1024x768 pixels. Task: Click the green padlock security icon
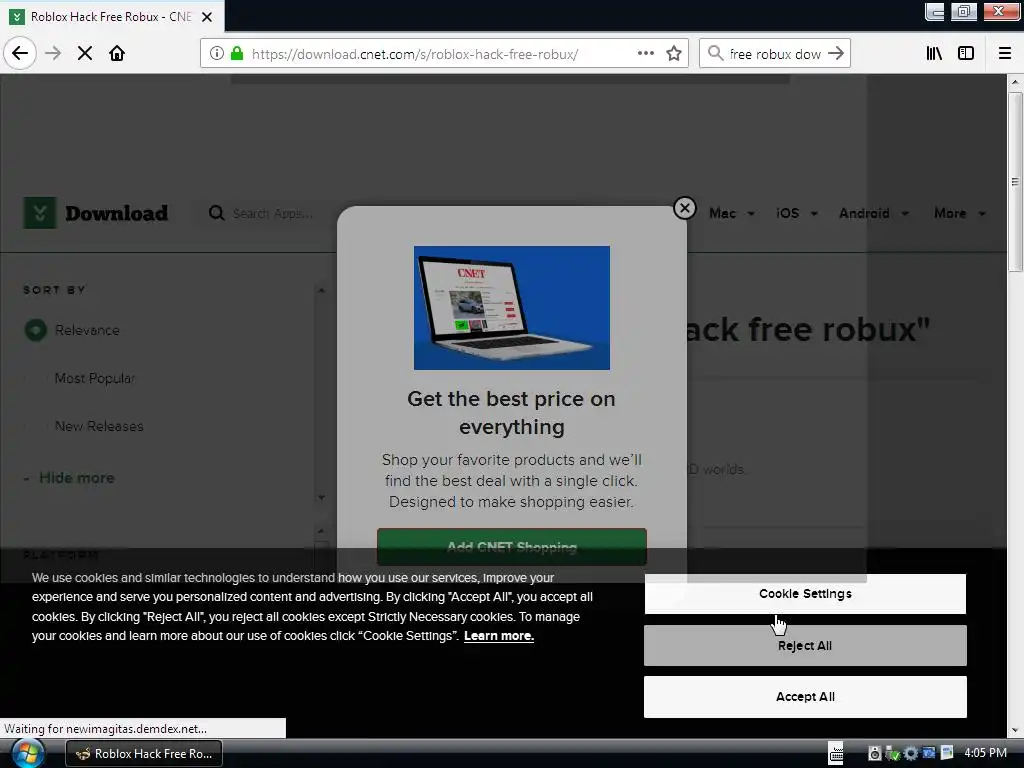pyautogui.click(x=237, y=53)
